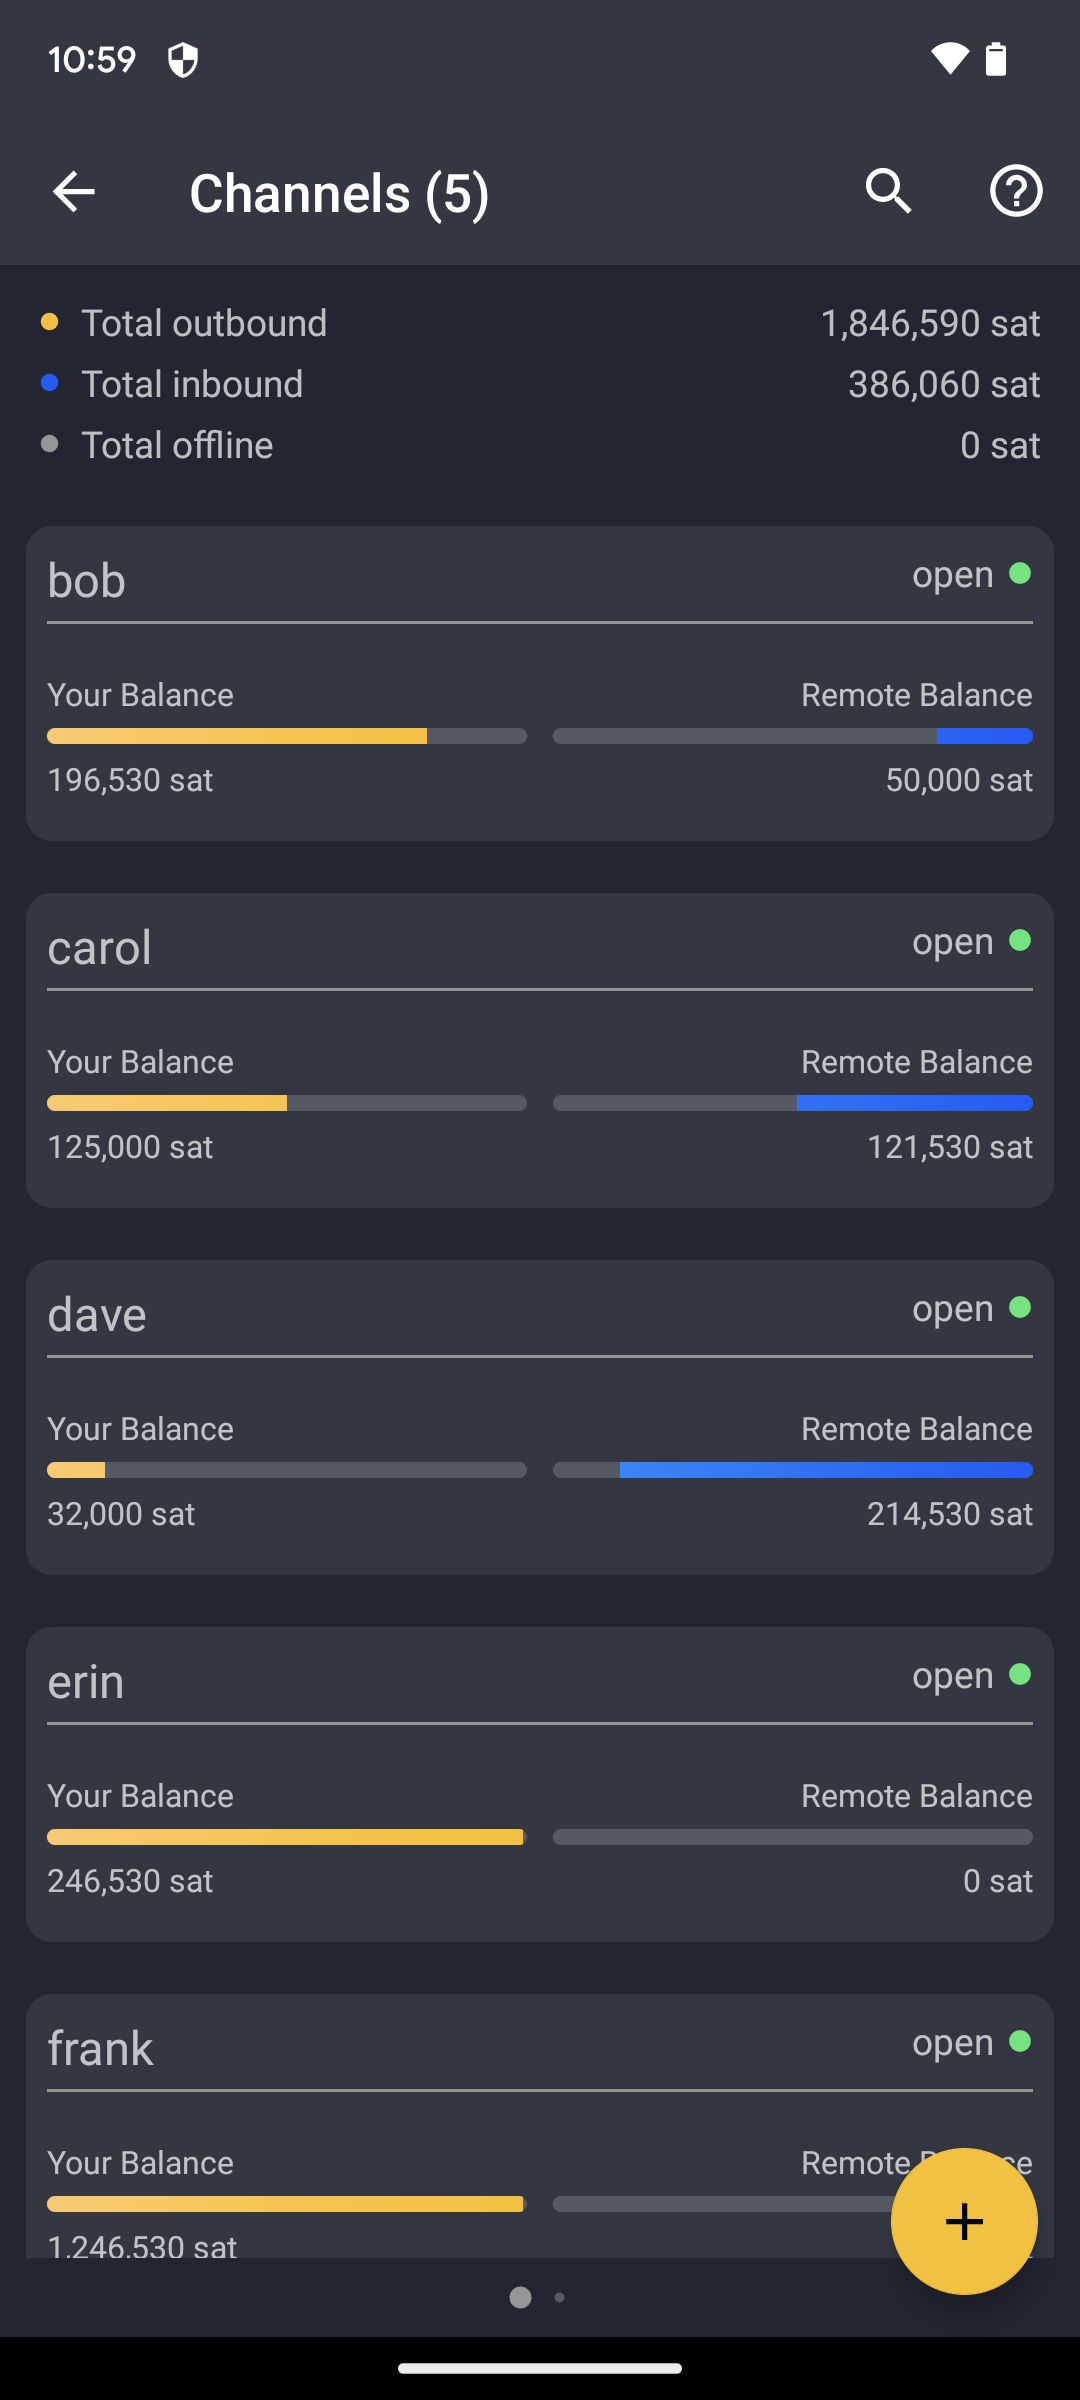Tap the back arrow icon
The height and width of the screenshot is (2400, 1080).
coord(74,192)
